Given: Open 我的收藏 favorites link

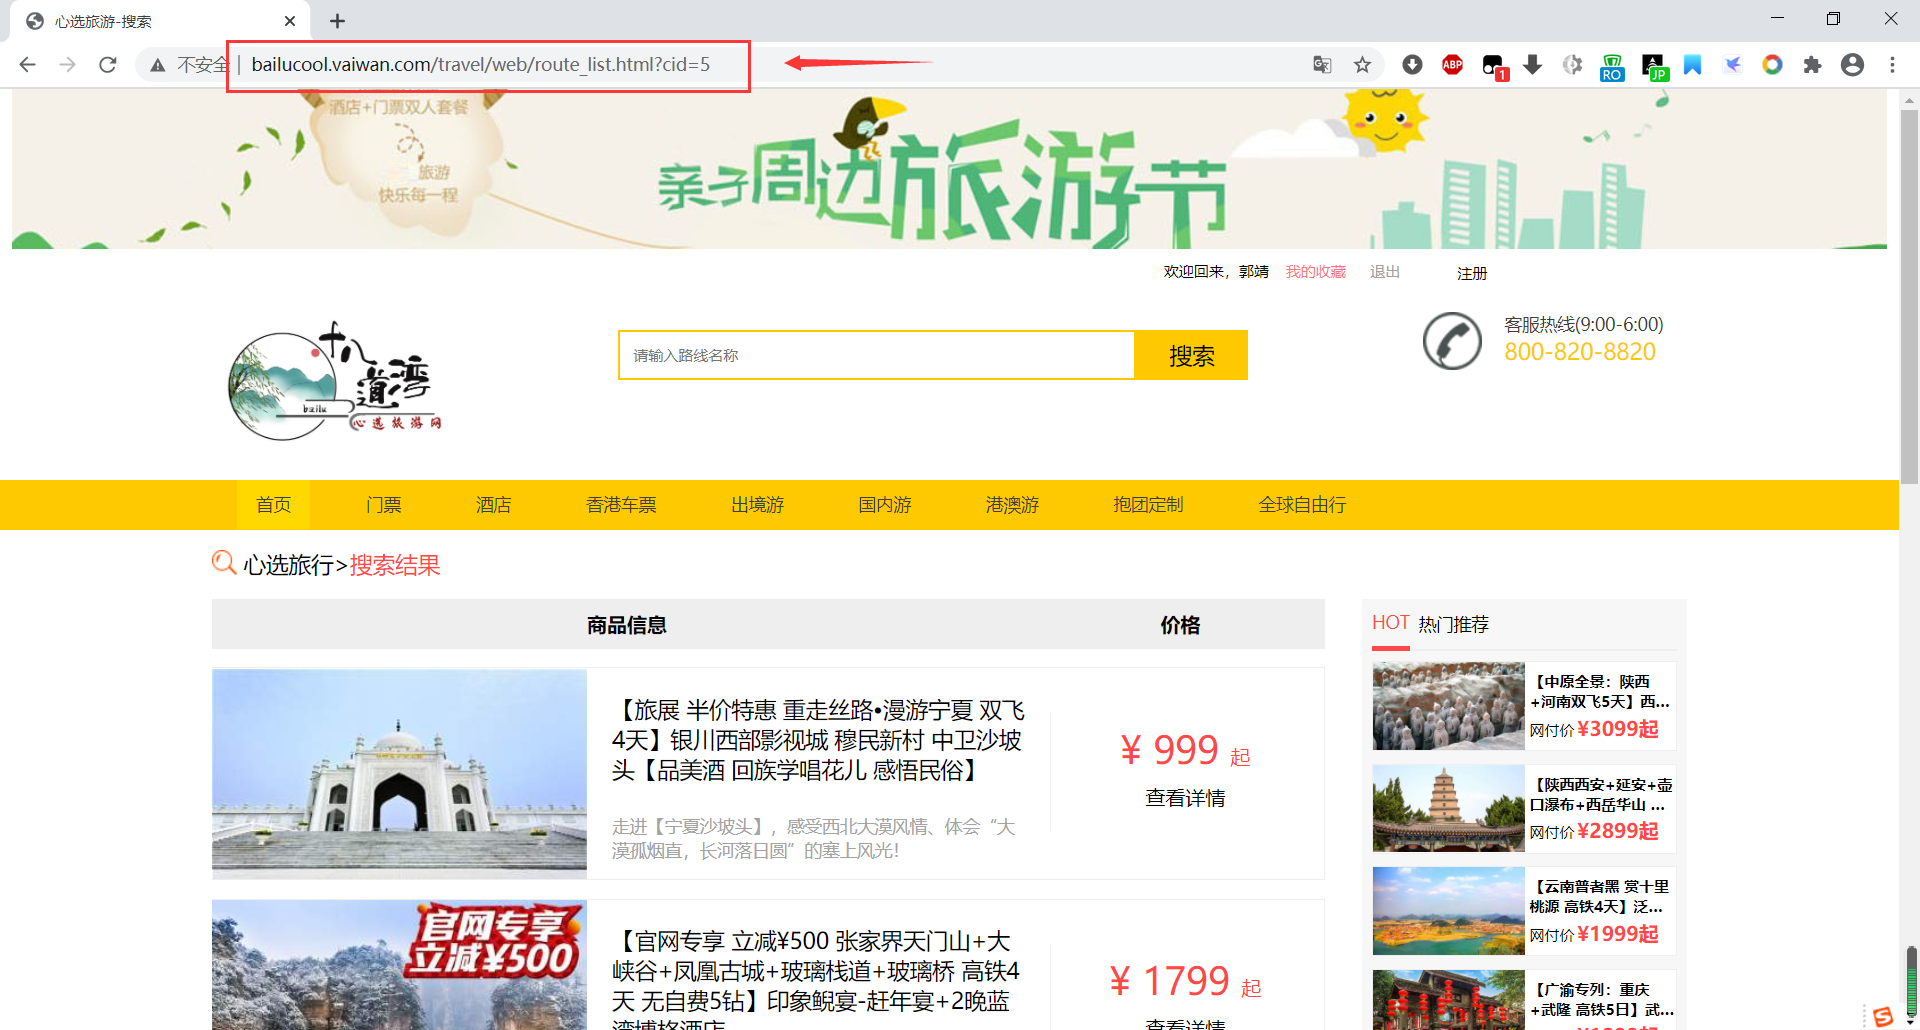Looking at the screenshot, I should click(1315, 271).
